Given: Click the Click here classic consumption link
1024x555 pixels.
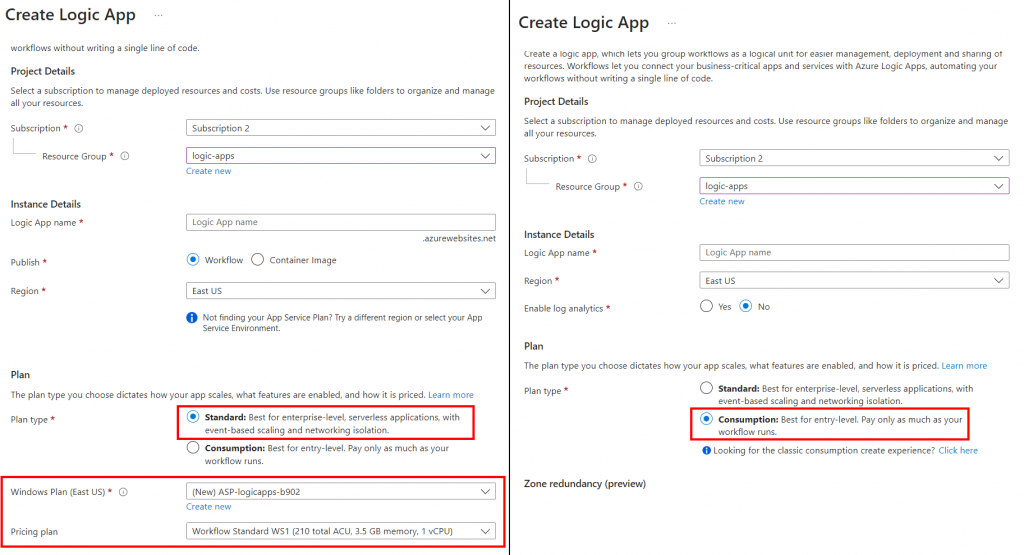Looking at the screenshot, I should (958, 451).
